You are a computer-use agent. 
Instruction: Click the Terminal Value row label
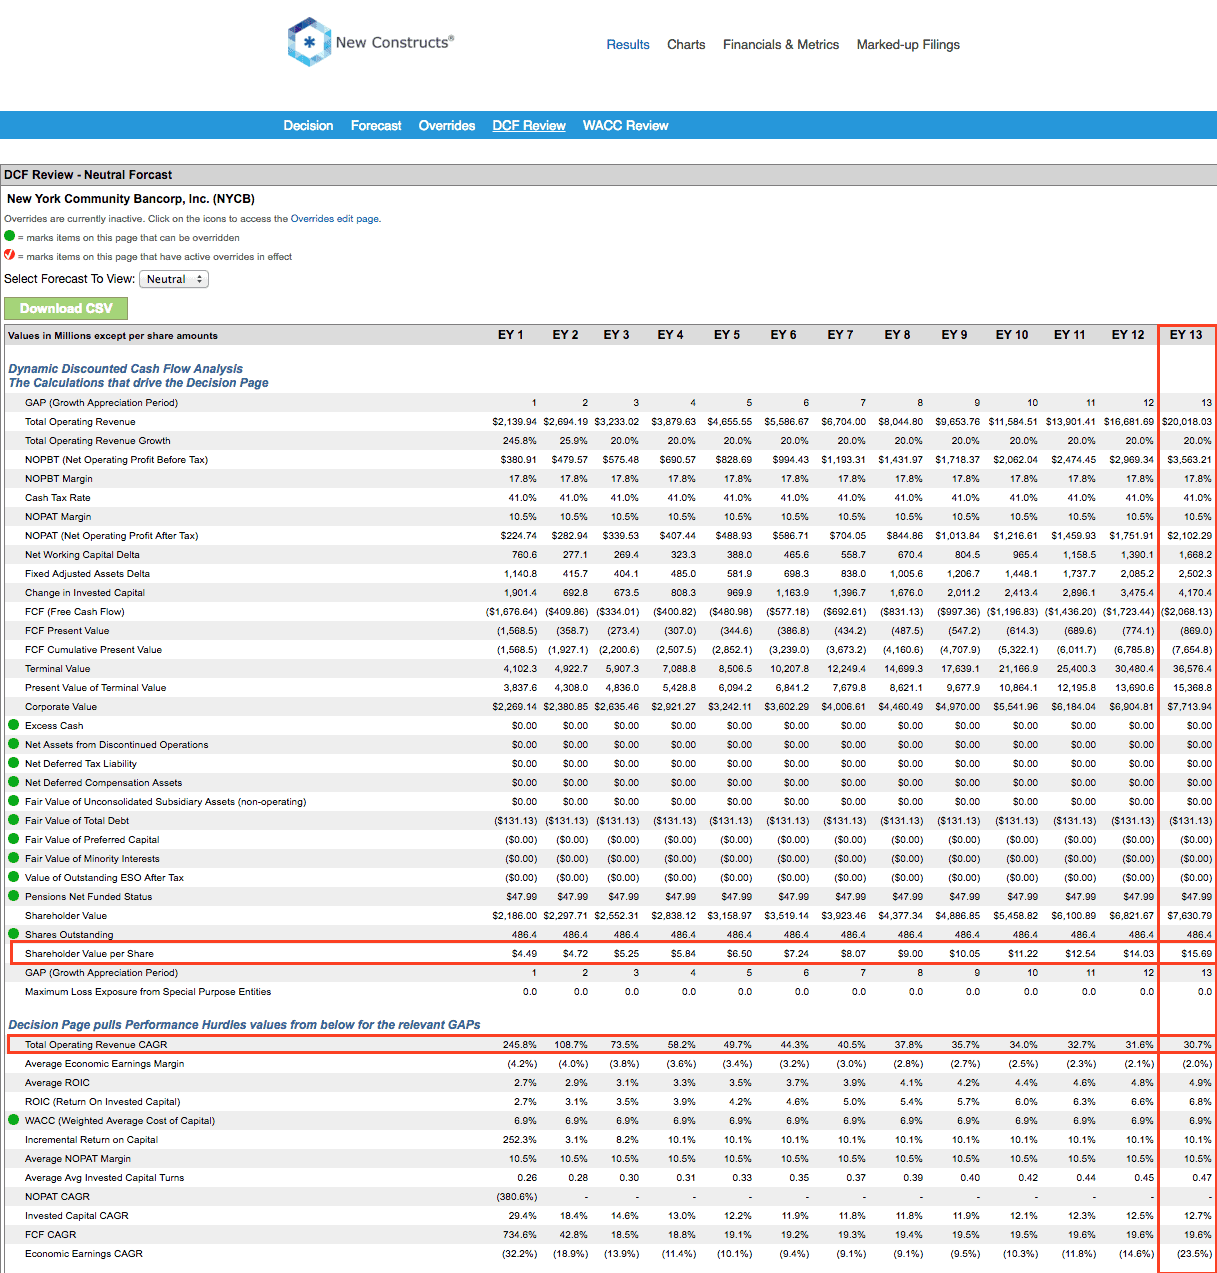[58, 668]
